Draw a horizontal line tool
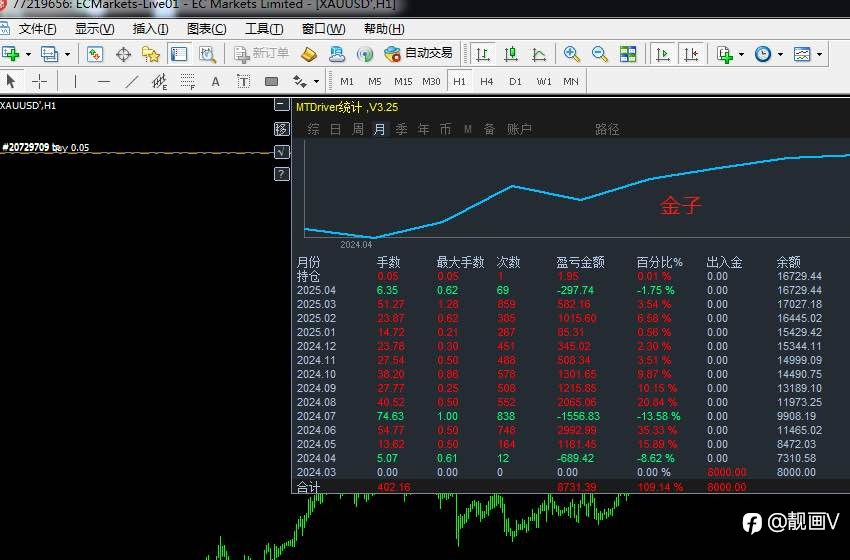Screen dimensions: 850x560 104,81
